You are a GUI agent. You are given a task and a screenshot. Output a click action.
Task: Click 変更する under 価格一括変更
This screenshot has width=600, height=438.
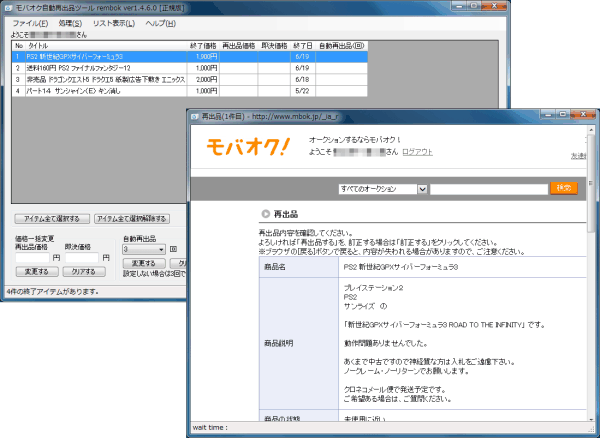click(x=37, y=272)
